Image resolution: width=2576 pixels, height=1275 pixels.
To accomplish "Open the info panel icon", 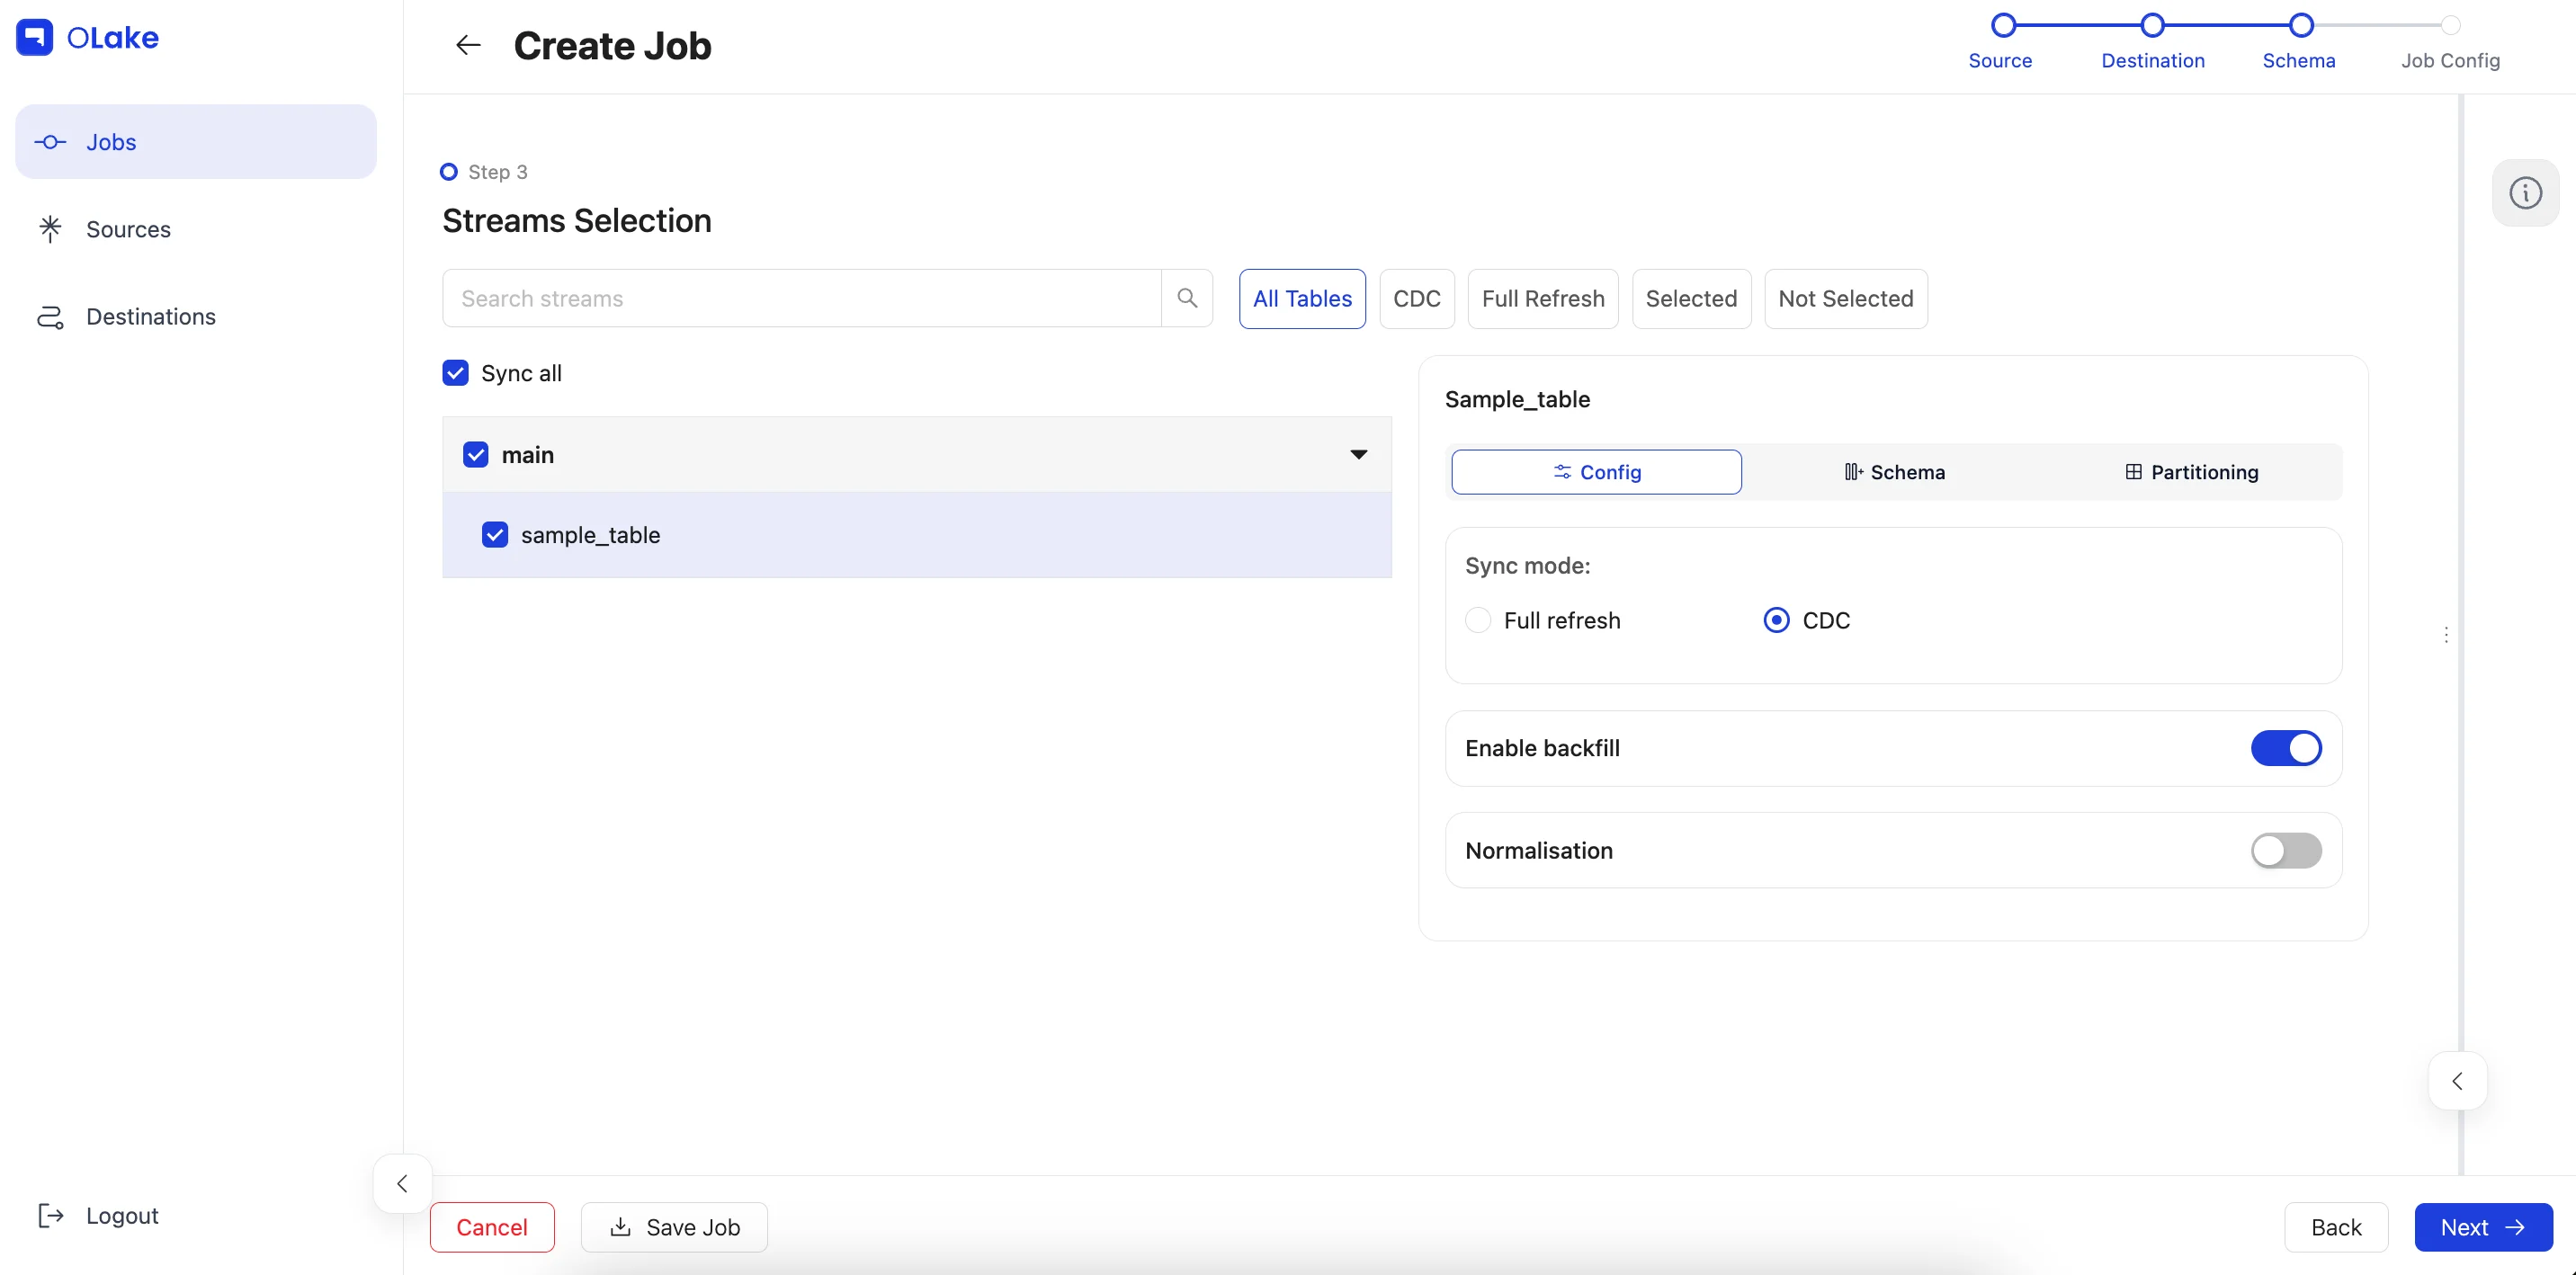I will (2525, 192).
